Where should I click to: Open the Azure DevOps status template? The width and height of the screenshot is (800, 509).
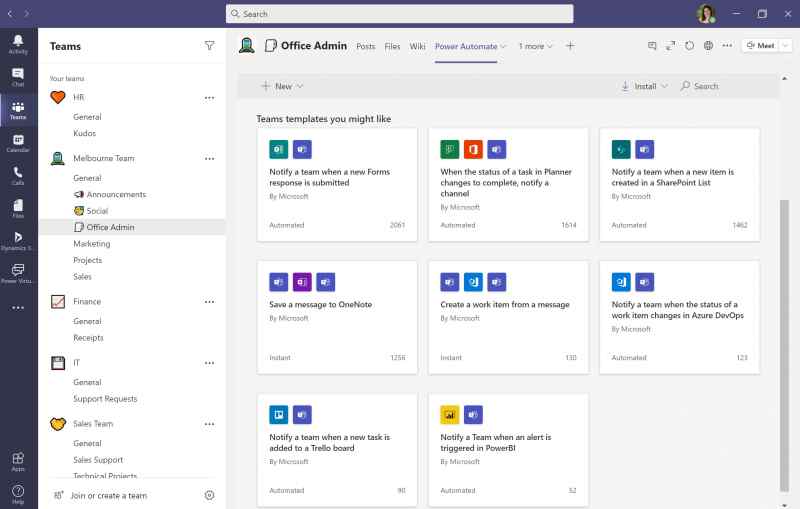click(680, 317)
